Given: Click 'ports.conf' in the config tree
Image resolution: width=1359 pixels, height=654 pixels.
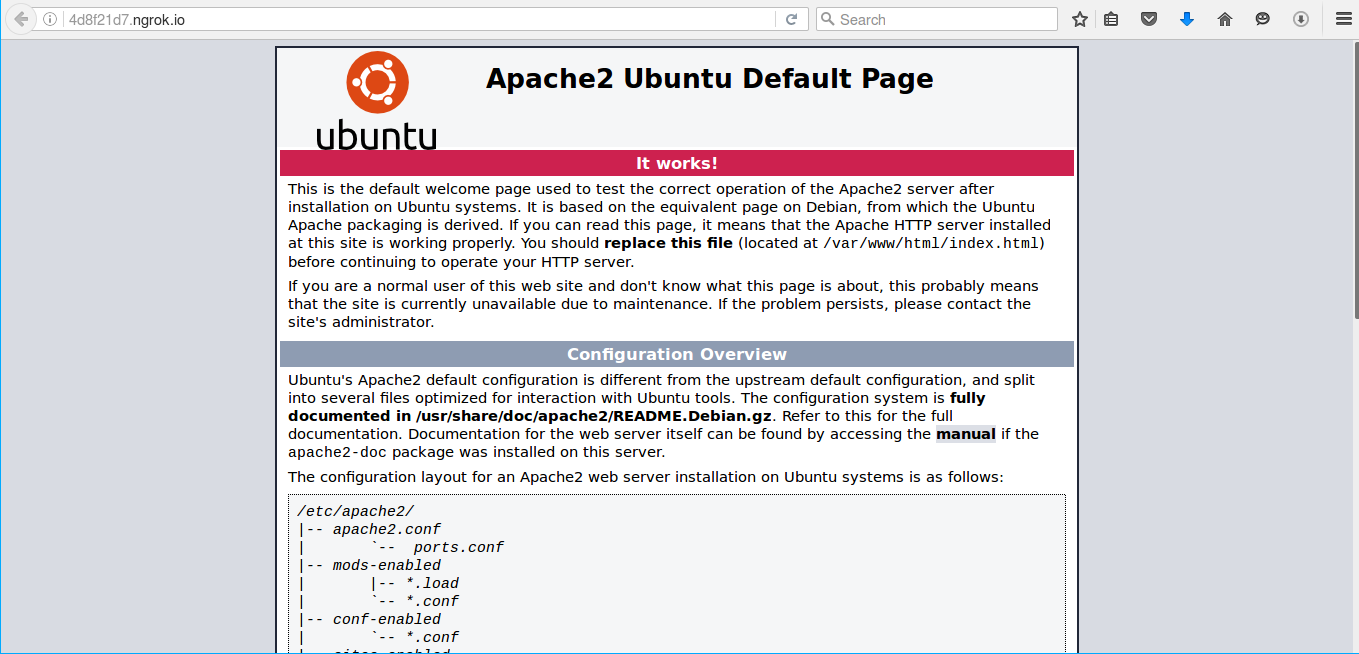Looking at the screenshot, I should tap(458, 548).
